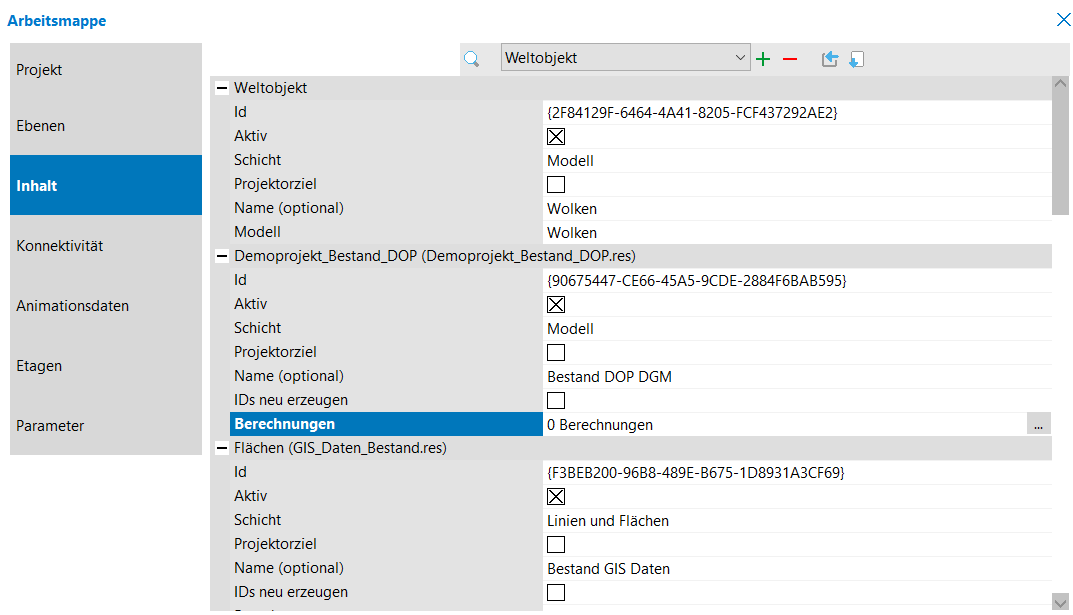
Task: Click the green plus add icon
Action: [x=763, y=59]
